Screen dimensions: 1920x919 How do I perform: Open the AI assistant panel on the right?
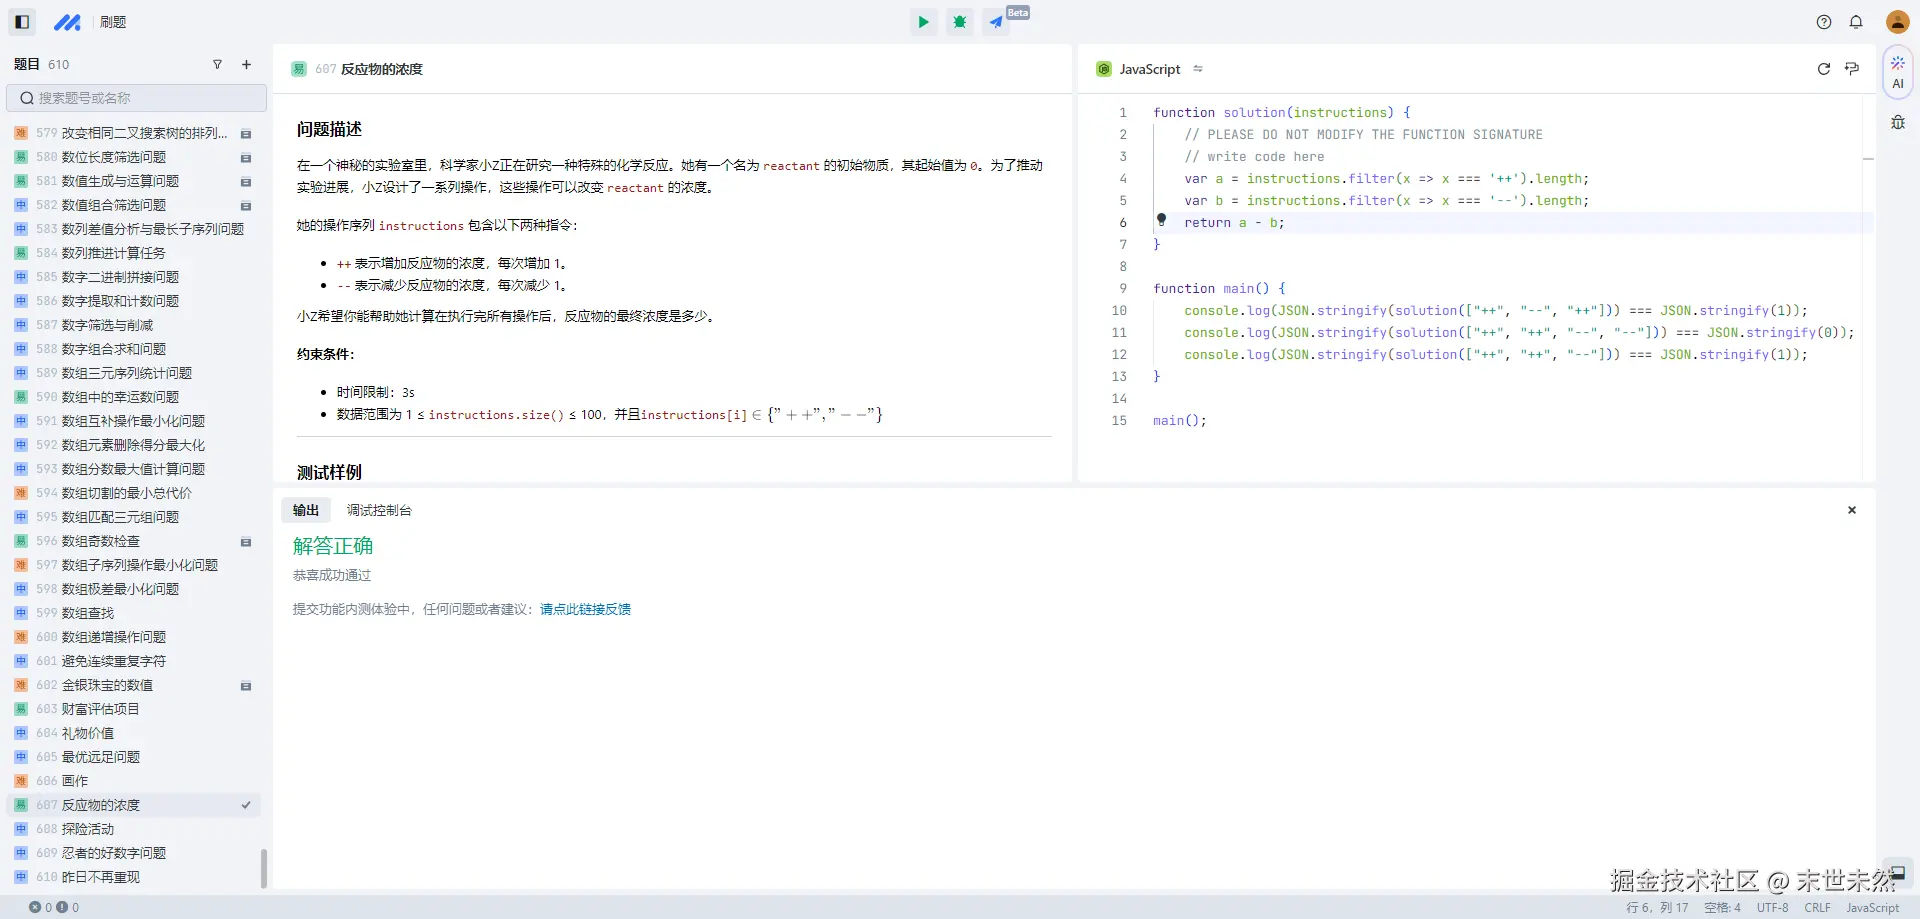coord(1898,71)
